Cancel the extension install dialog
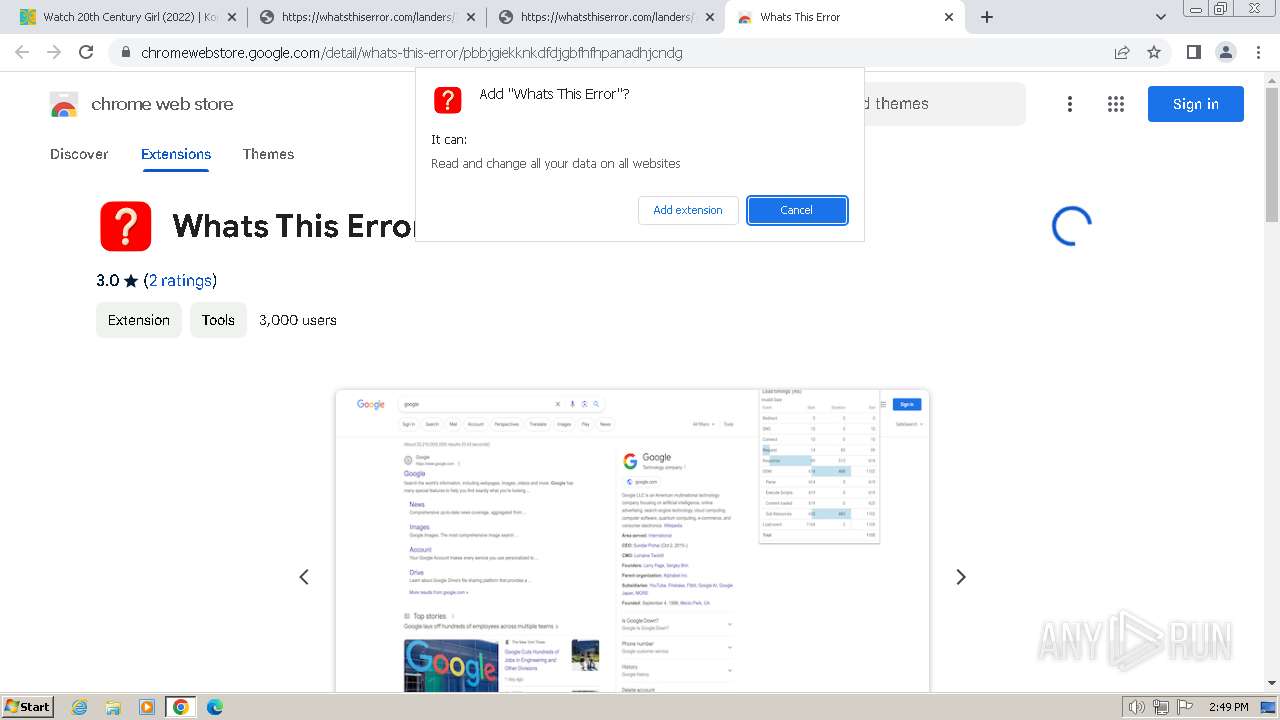 [797, 210]
